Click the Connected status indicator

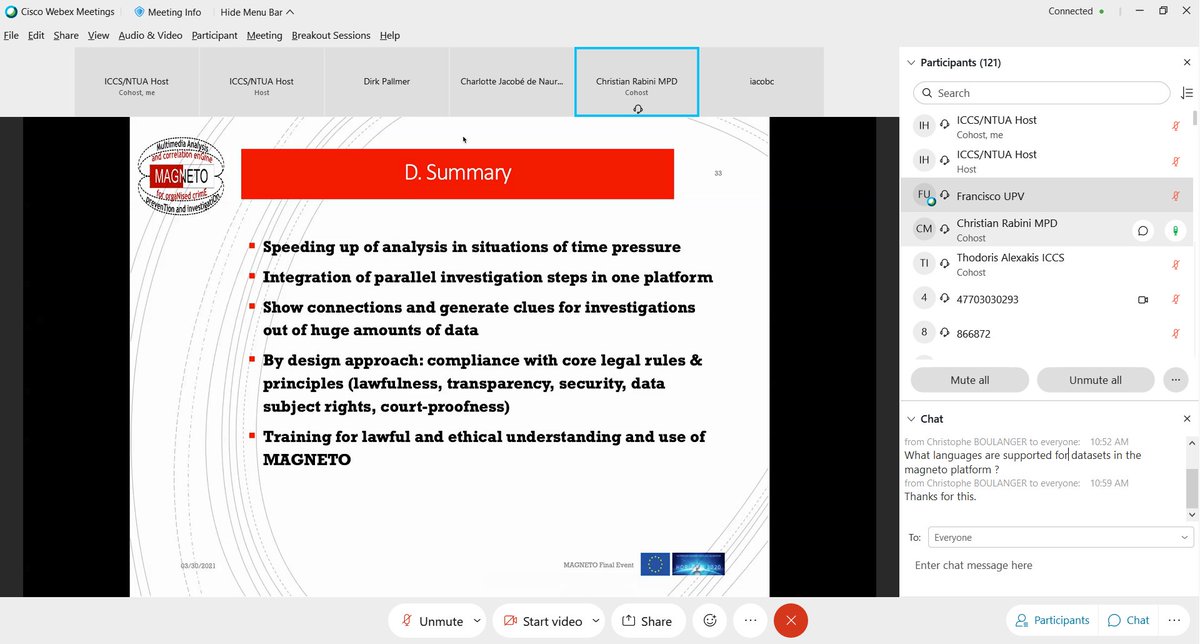[1076, 11]
